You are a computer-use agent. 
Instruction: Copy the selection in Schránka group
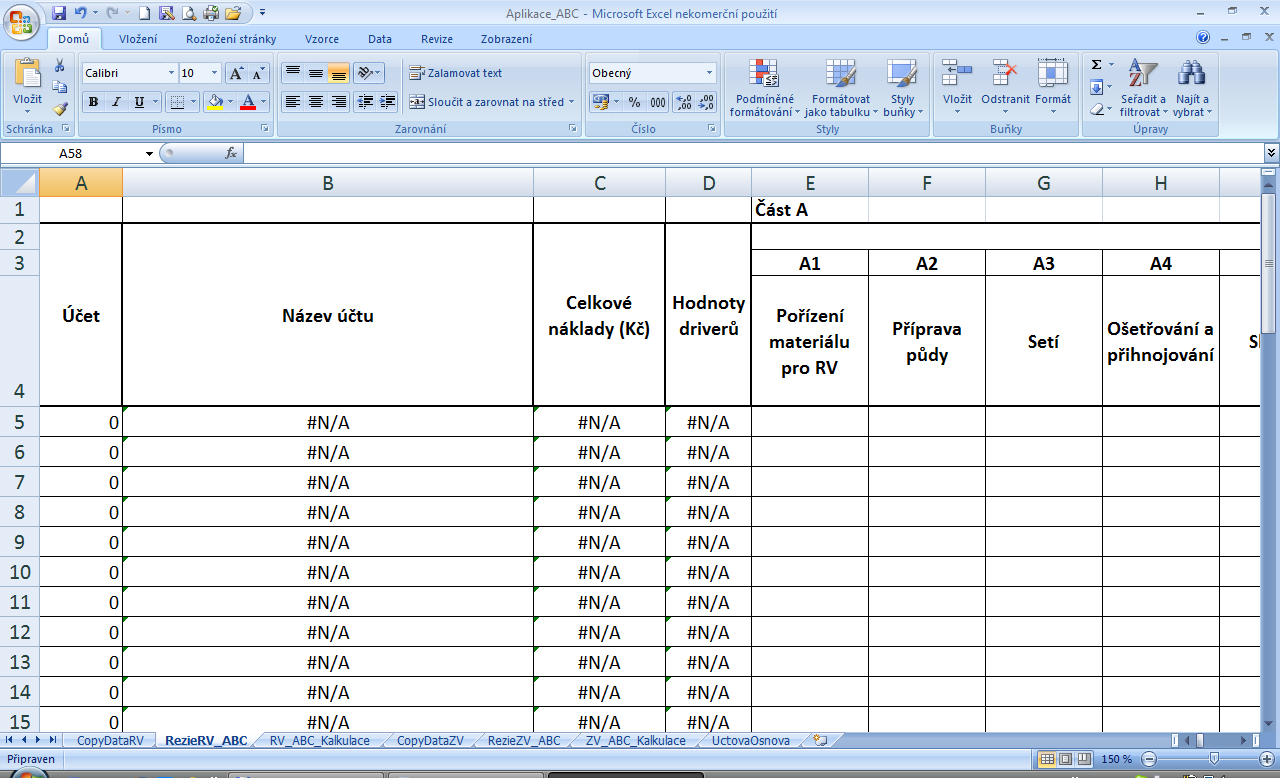60,87
